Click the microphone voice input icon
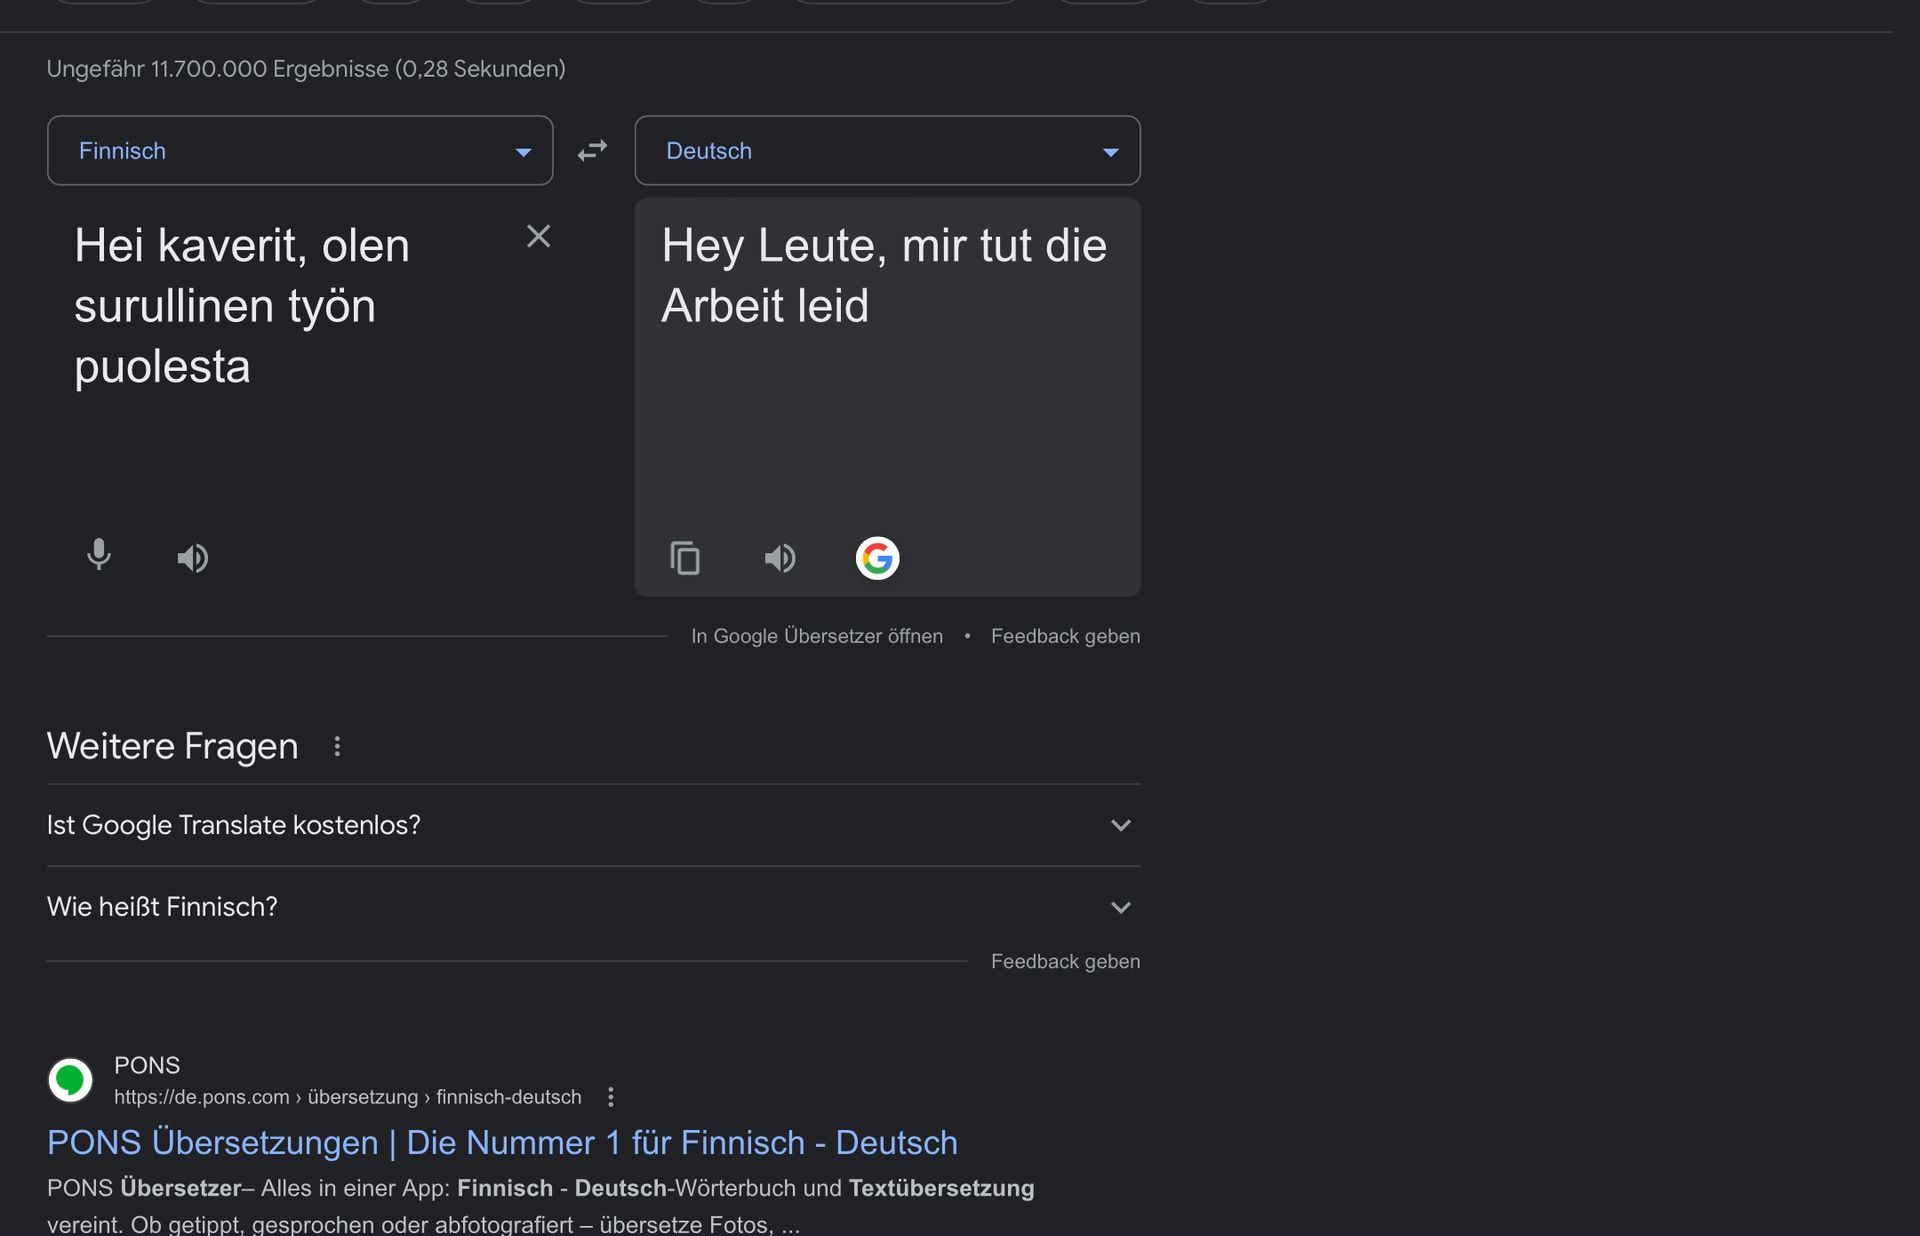The width and height of the screenshot is (1920, 1236). (98, 555)
